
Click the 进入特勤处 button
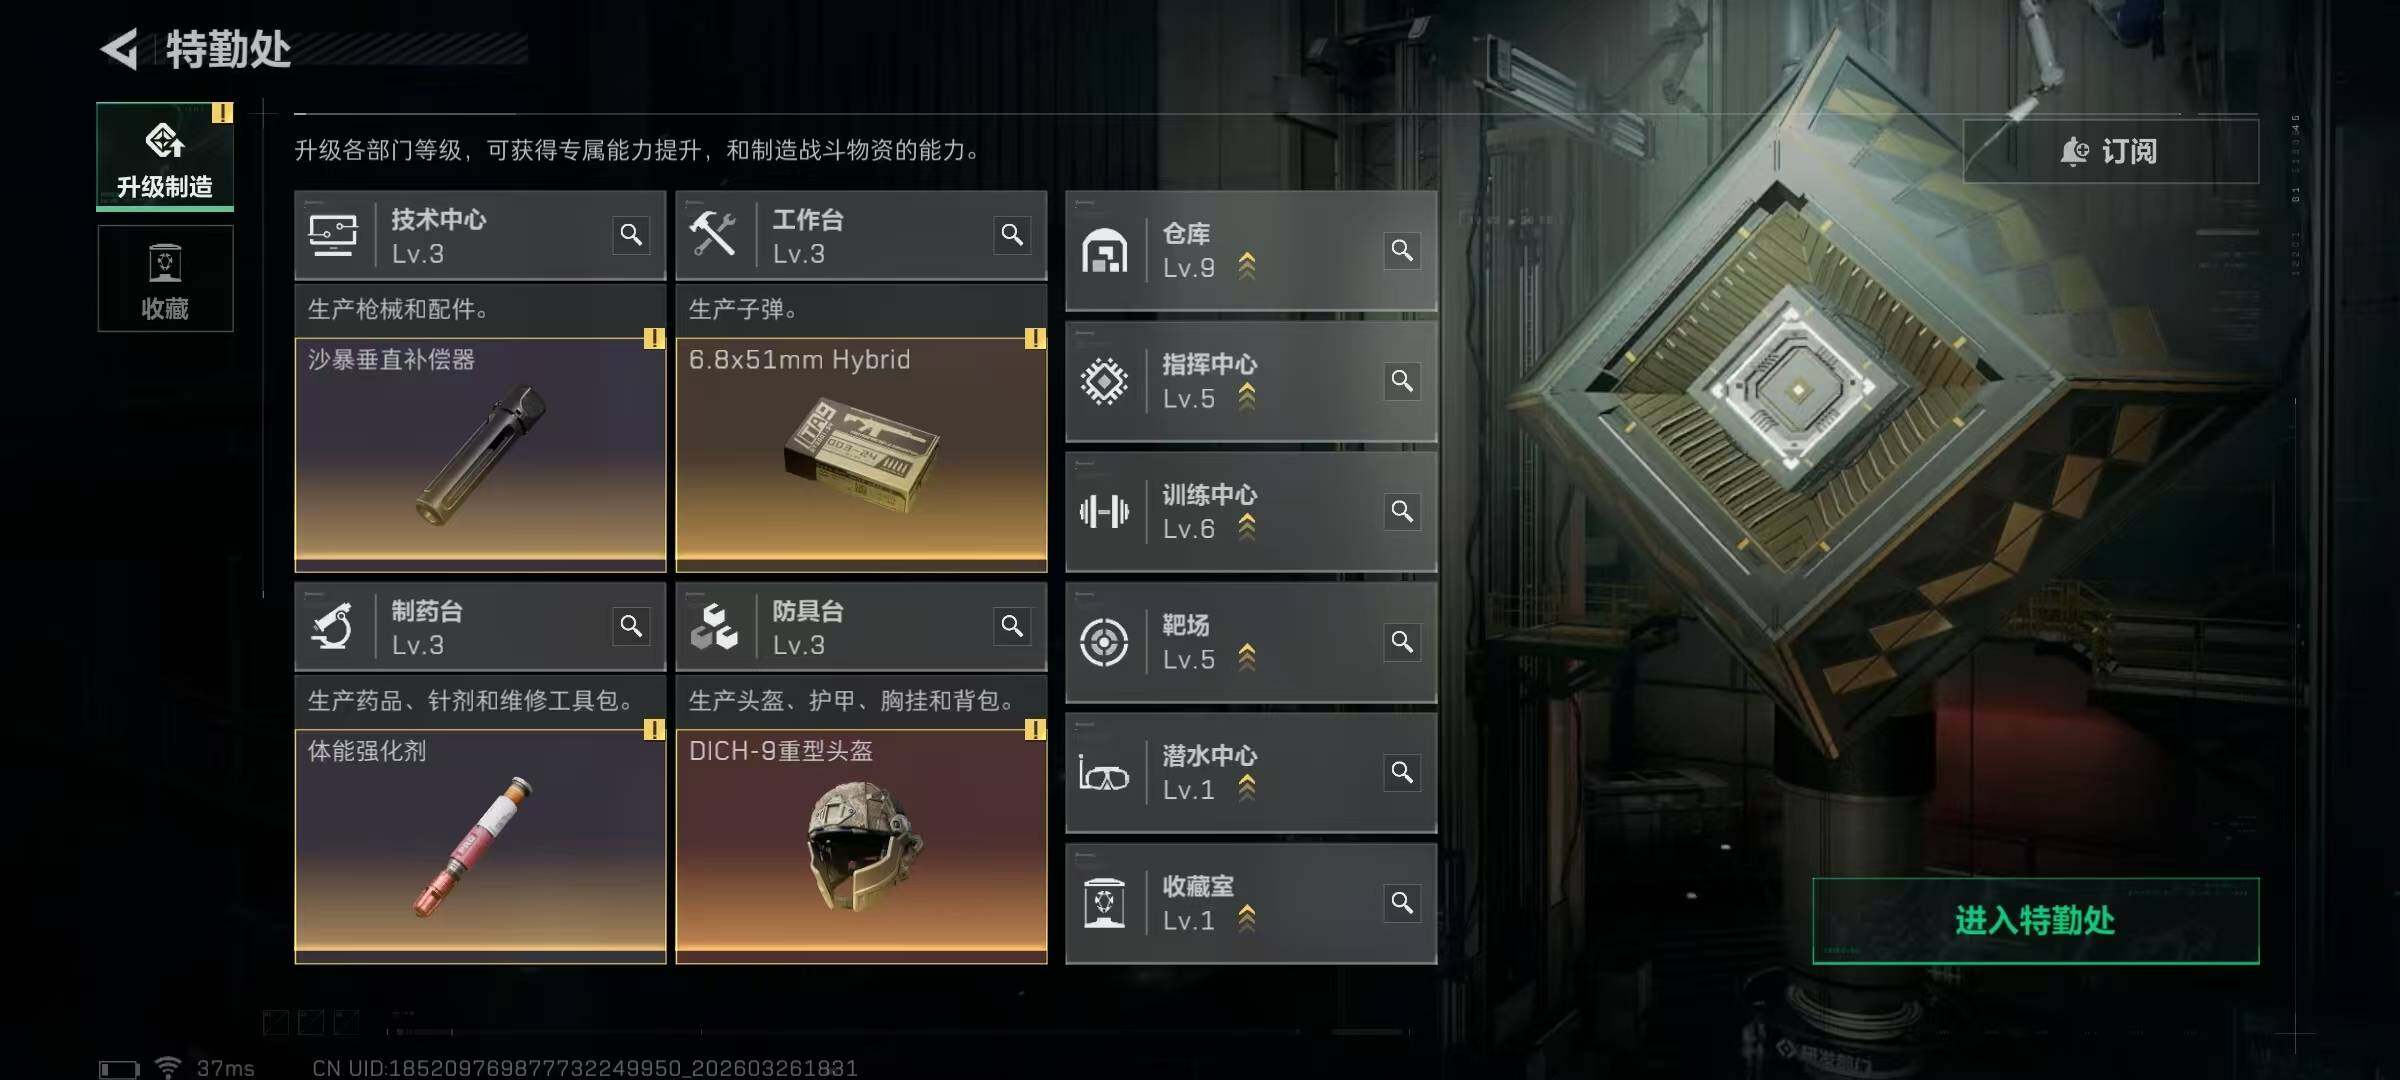pyautogui.click(x=2035, y=921)
